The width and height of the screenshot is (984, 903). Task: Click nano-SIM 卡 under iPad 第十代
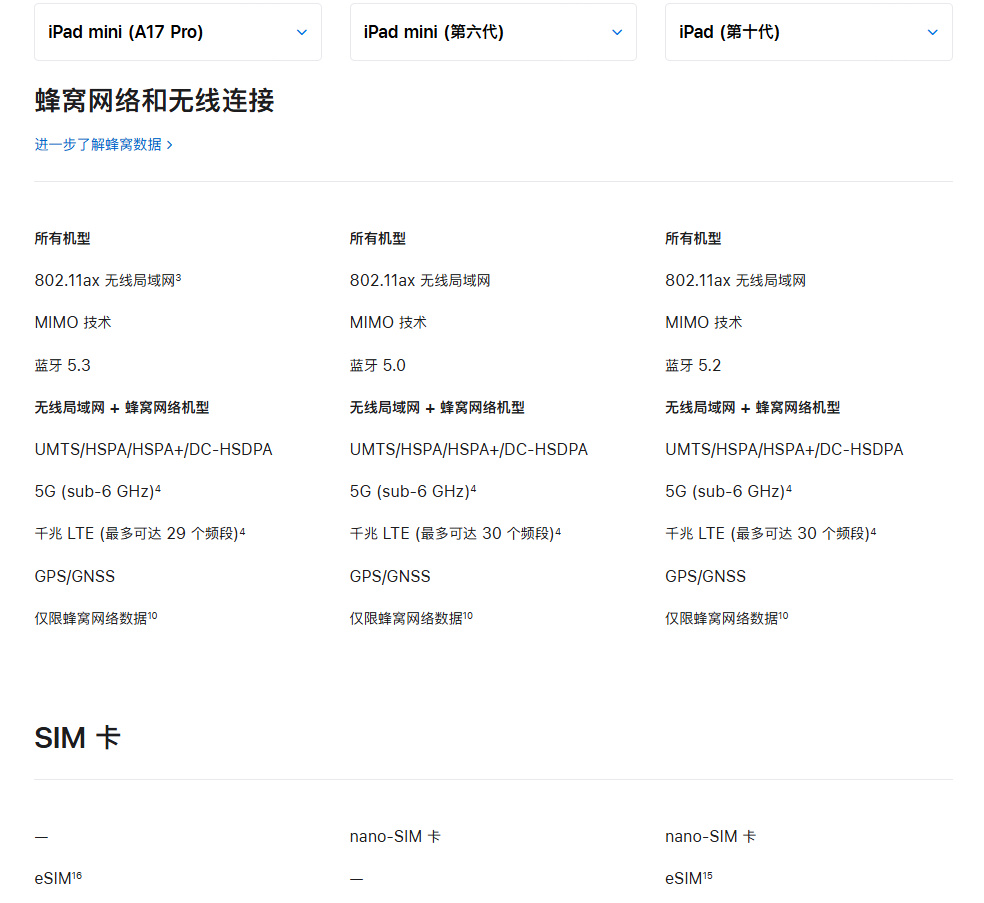tap(711, 836)
